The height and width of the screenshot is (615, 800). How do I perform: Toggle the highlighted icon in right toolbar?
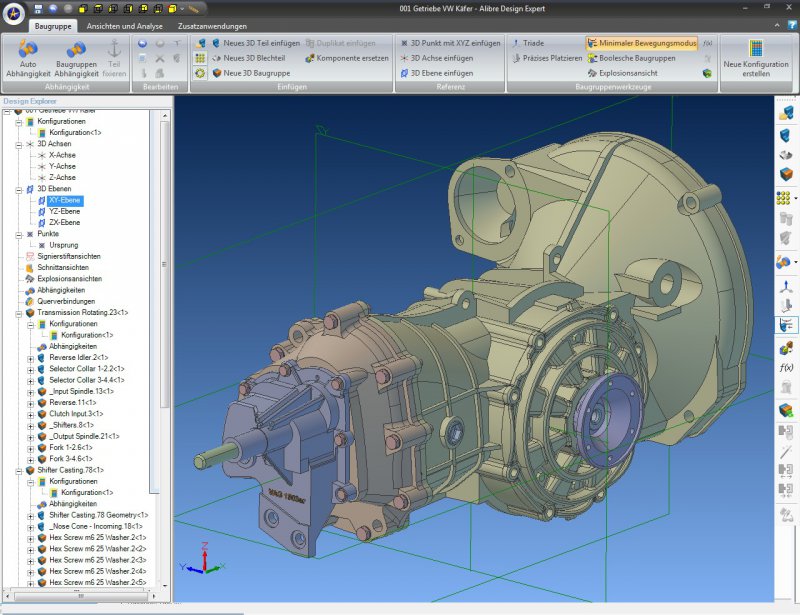(786, 325)
